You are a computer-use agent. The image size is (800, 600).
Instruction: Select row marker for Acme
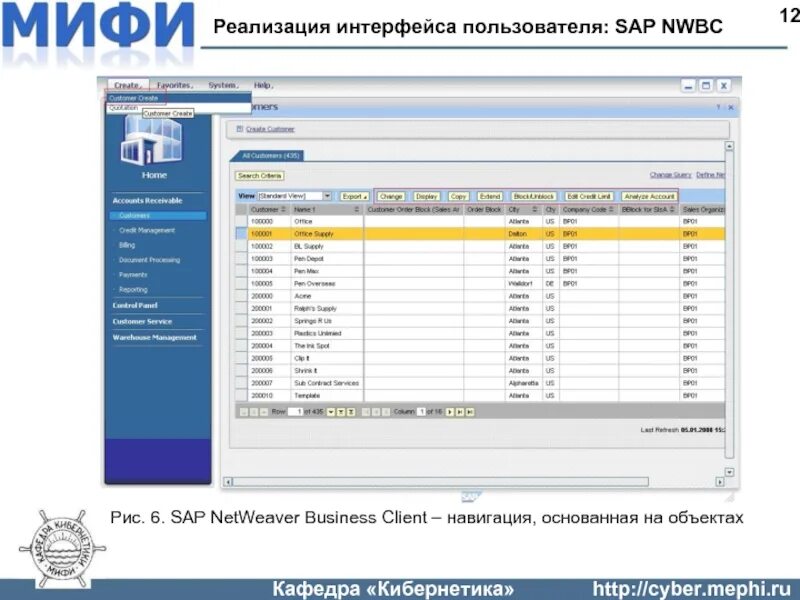241,296
